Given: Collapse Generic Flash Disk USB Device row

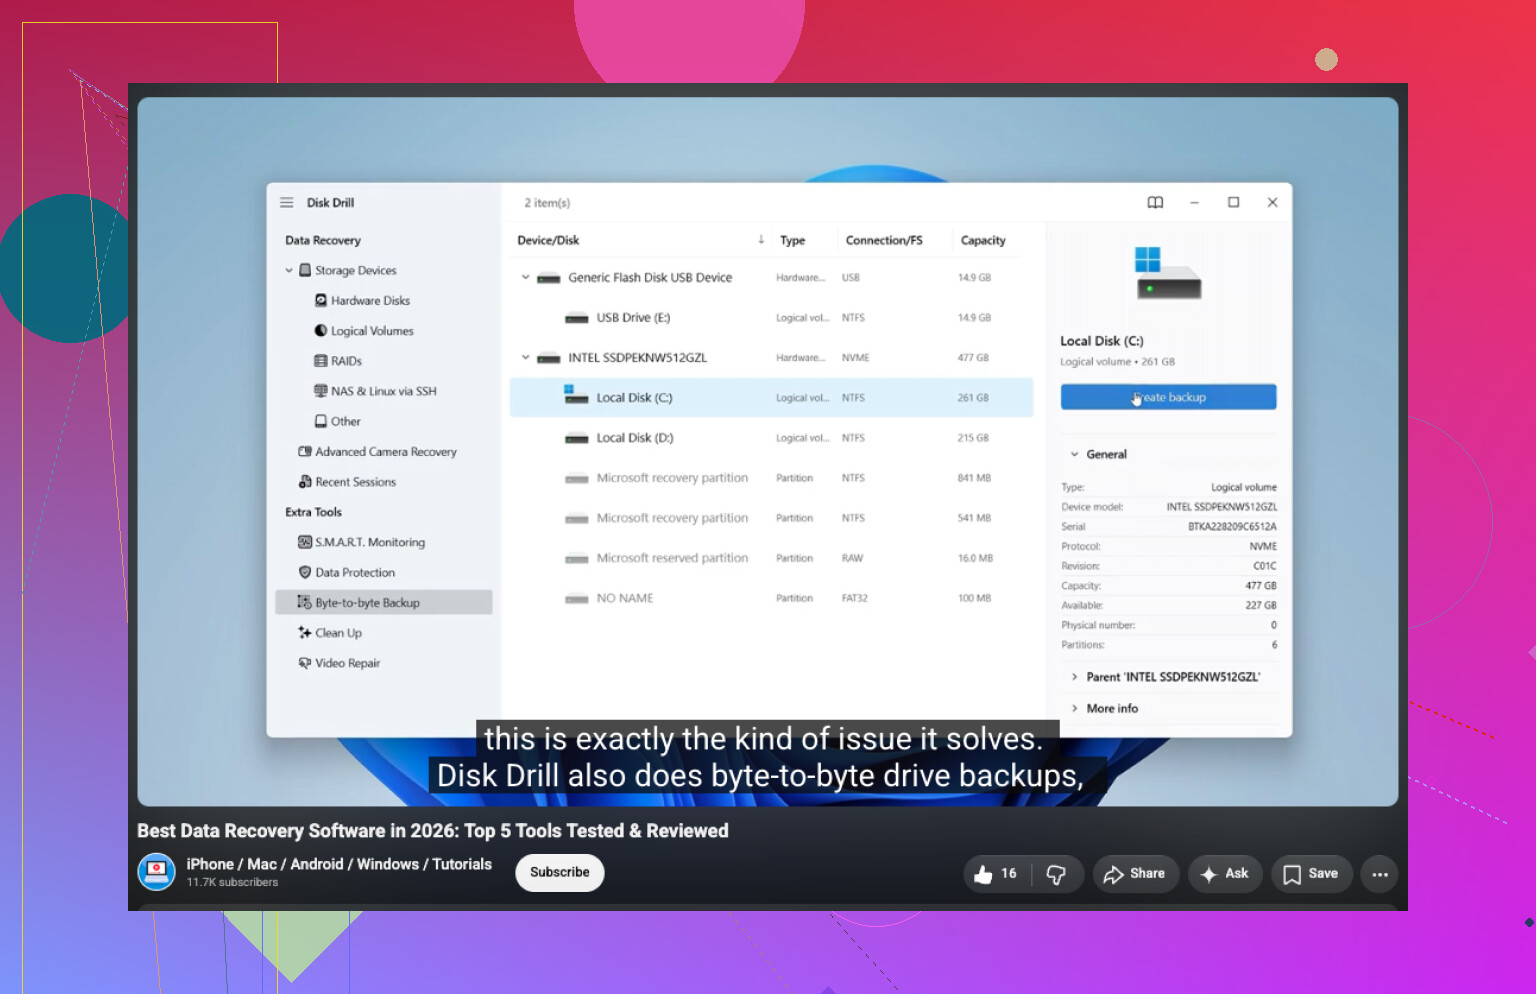Looking at the screenshot, I should point(525,277).
